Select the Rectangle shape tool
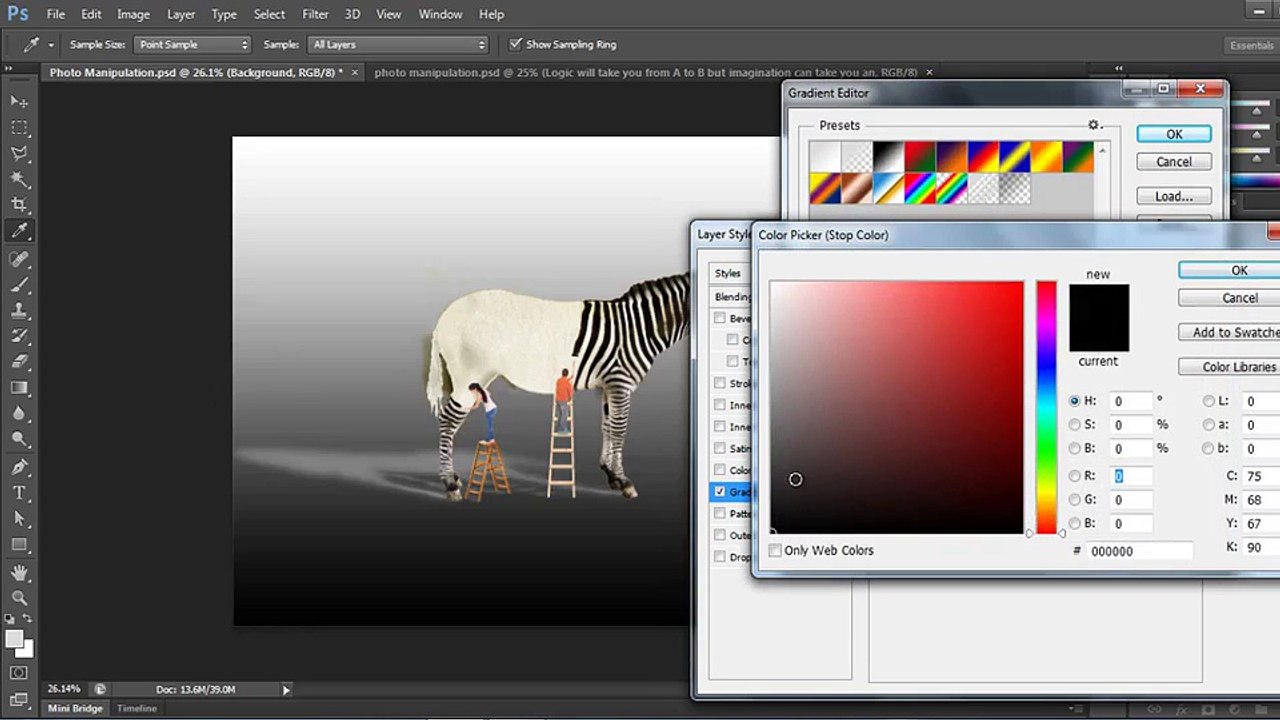This screenshot has width=1280, height=720. tap(19, 545)
